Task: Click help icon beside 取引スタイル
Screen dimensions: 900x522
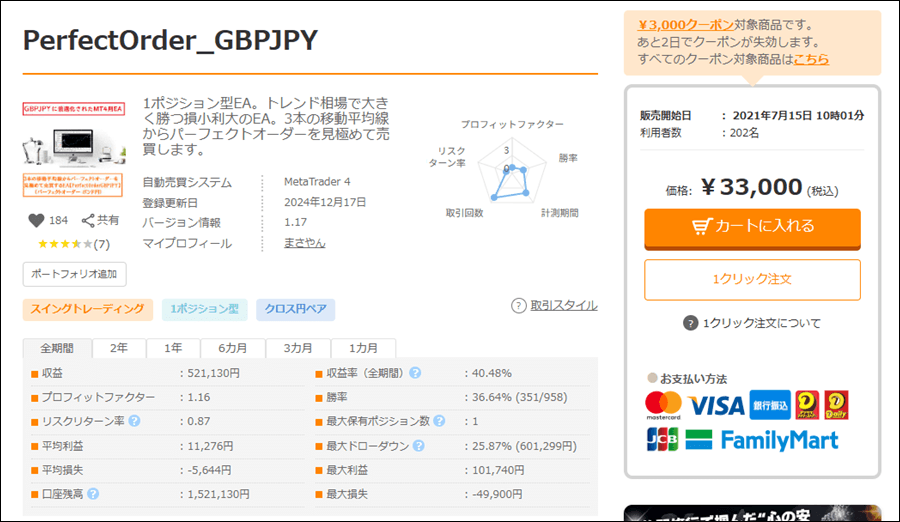Action: tap(519, 306)
